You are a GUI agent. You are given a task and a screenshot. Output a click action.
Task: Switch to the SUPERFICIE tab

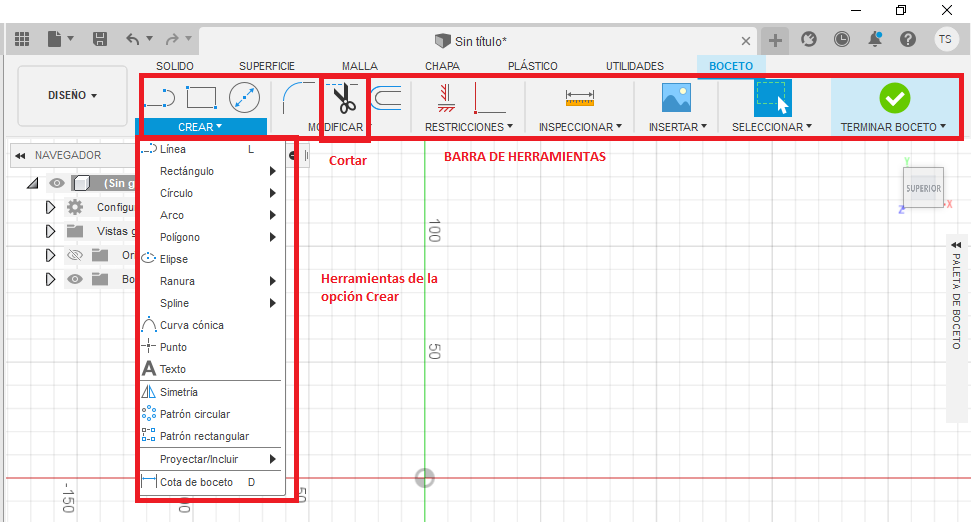click(x=267, y=66)
